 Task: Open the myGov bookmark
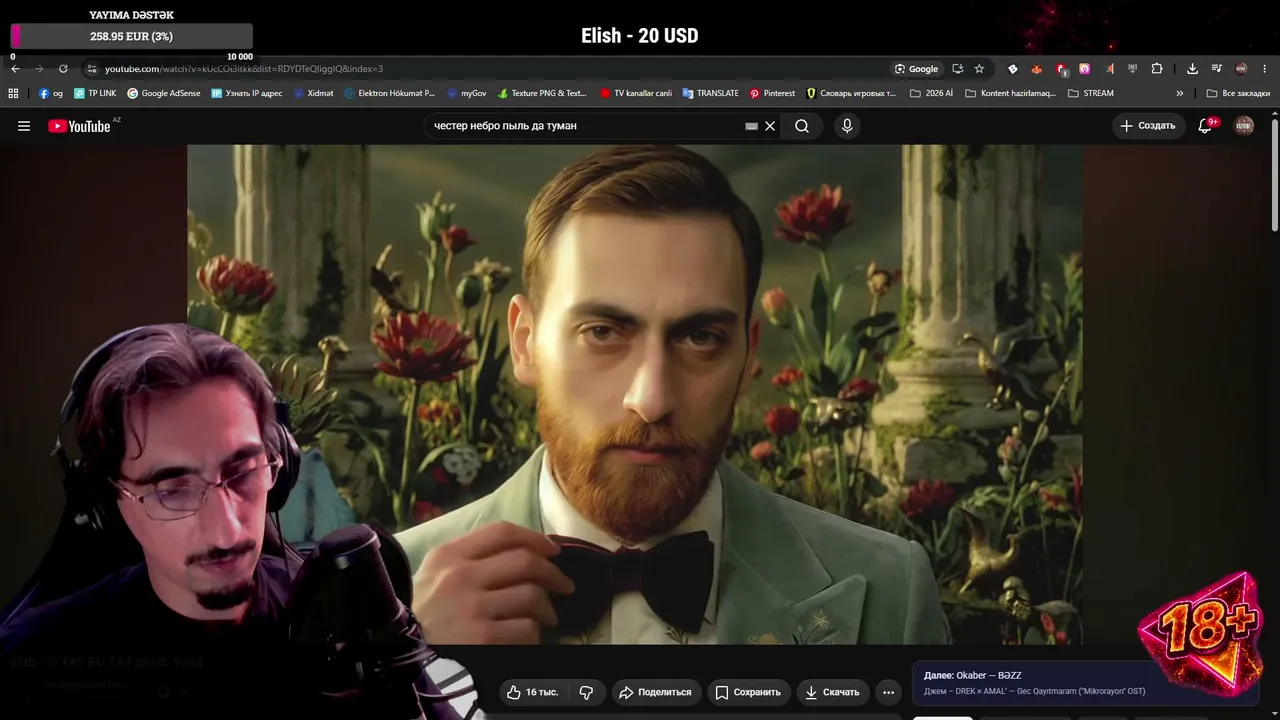coord(467,93)
